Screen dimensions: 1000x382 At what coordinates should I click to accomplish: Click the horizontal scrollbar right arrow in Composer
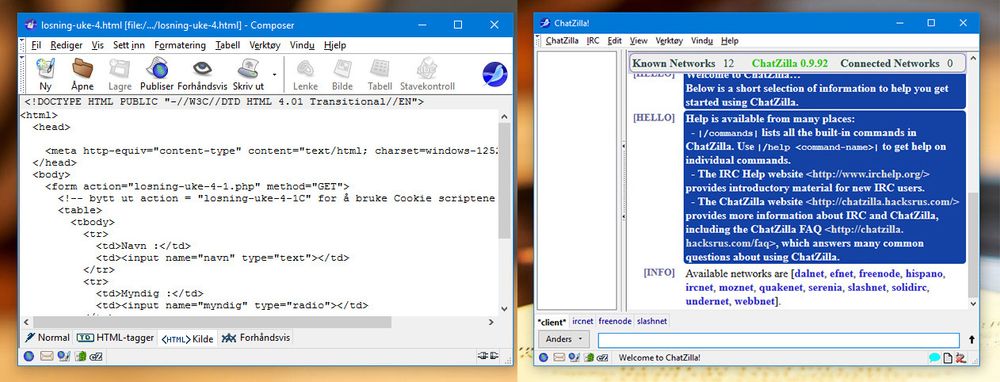491,323
